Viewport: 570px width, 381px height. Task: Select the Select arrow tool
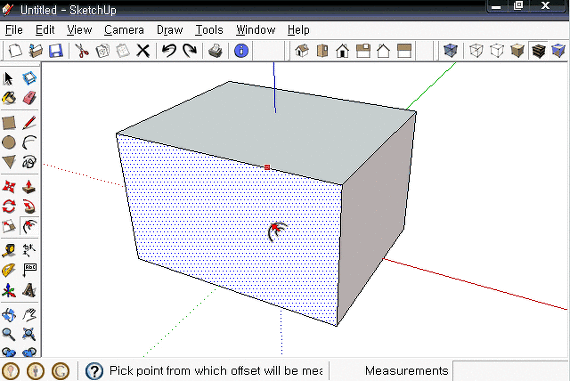9,78
